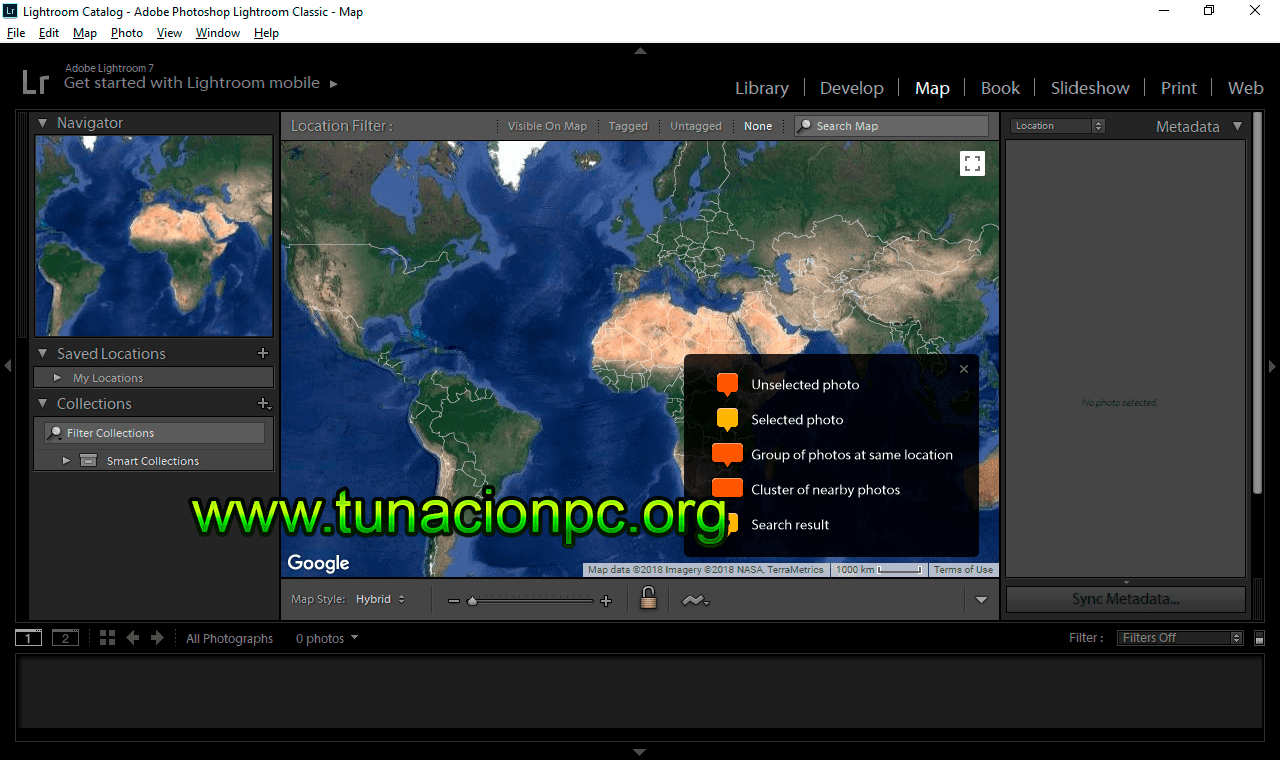
Task: Expand Smart Collections set
Action: [66, 461]
